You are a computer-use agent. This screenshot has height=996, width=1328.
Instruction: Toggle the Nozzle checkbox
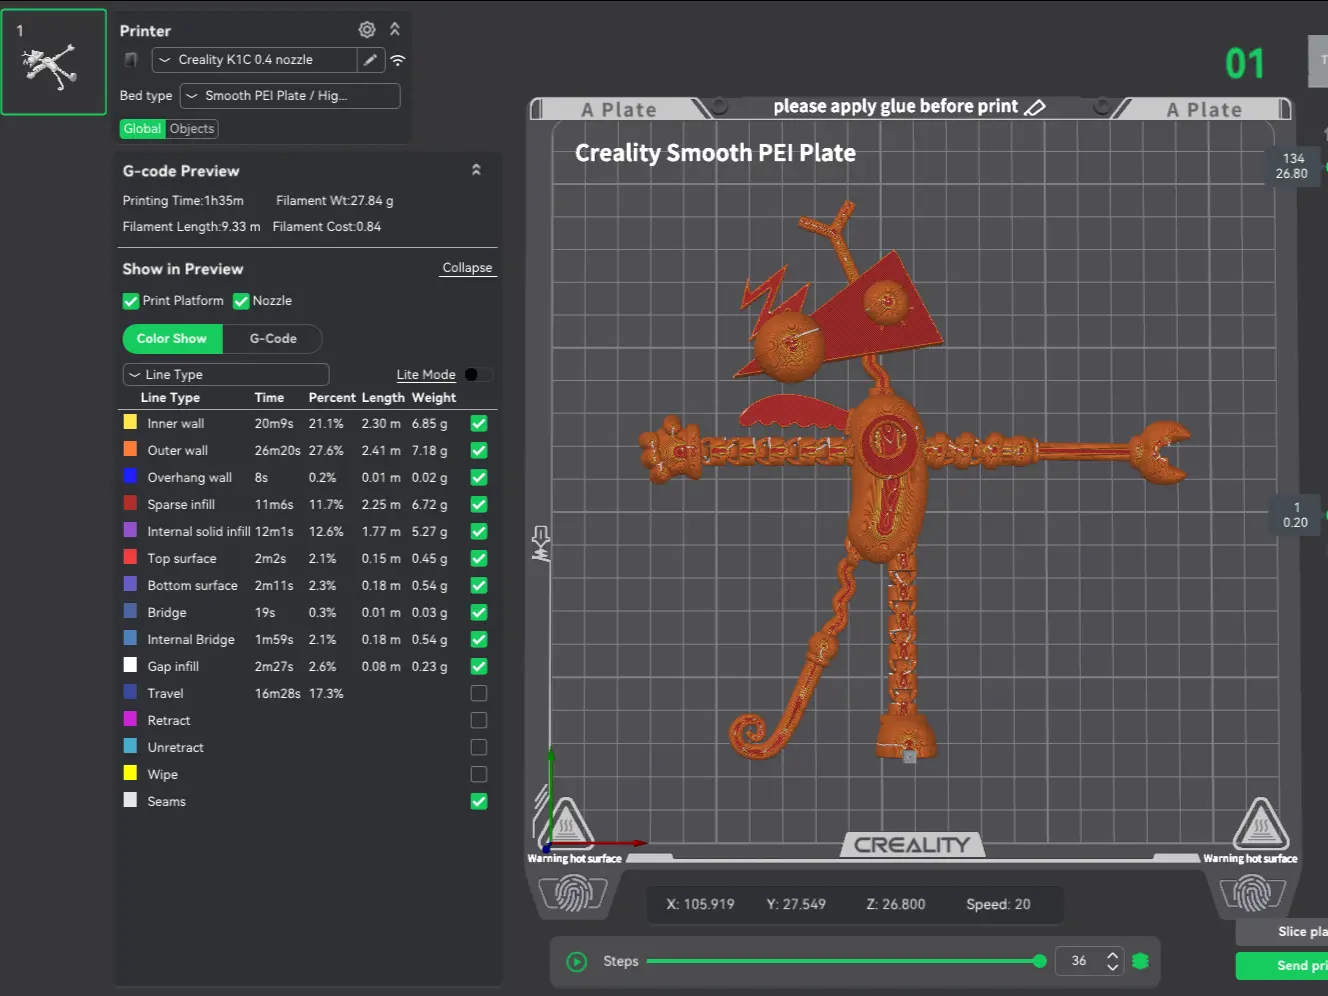[x=241, y=301]
